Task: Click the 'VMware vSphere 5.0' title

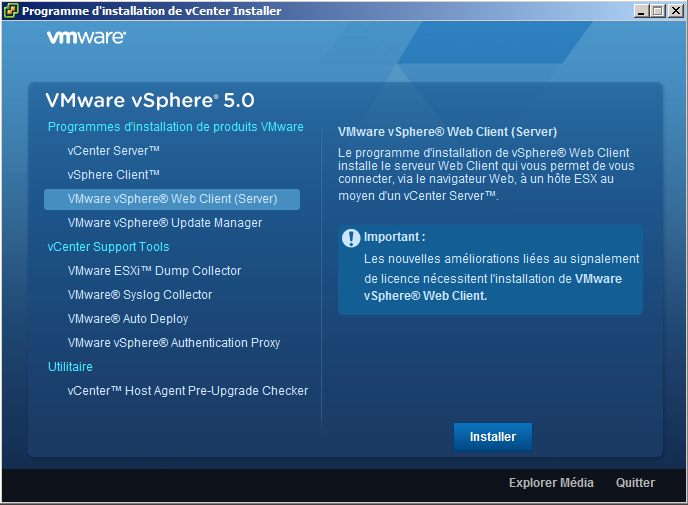Action: point(150,100)
